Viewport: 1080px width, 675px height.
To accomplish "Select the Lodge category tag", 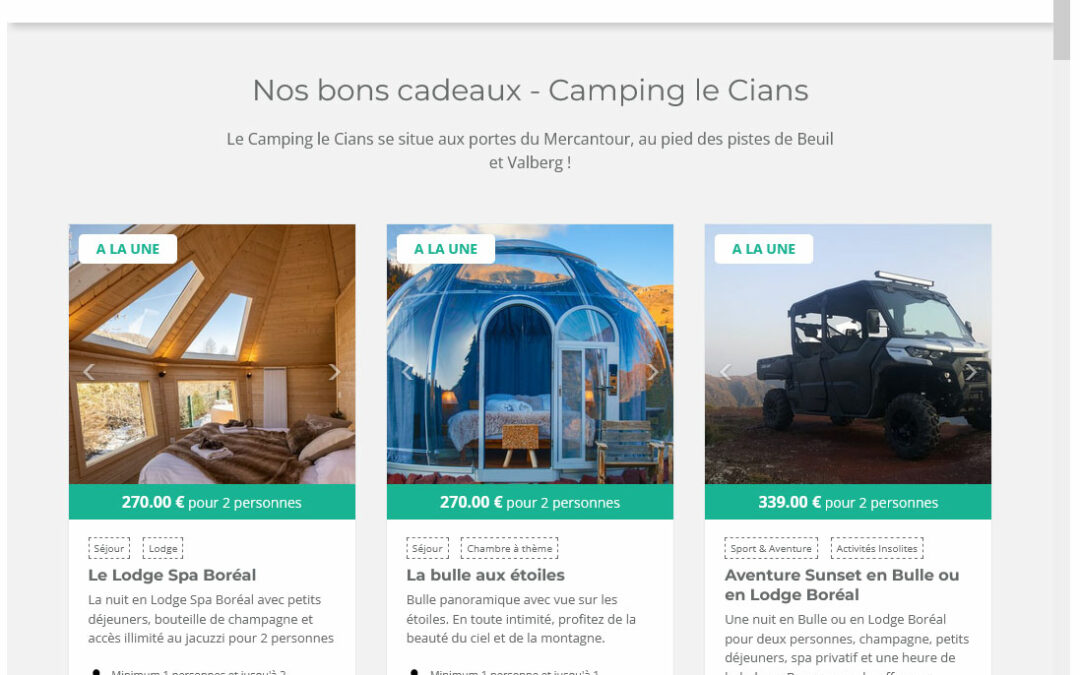I will [163, 548].
